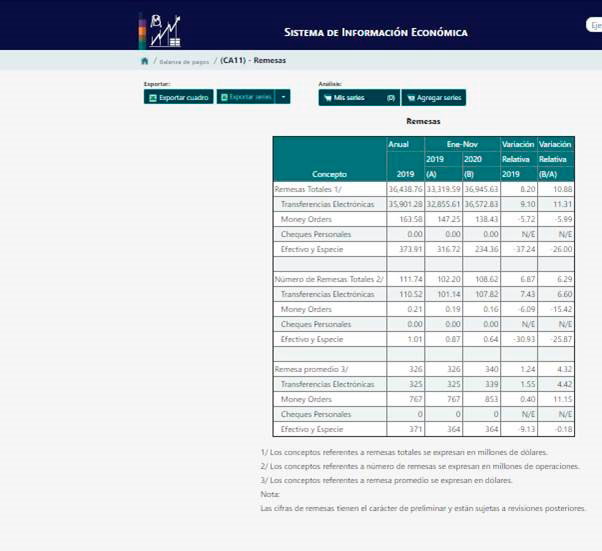The image size is (602, 551).
Task: Click the Exportar series button
Action: click(x=245, y=98)
